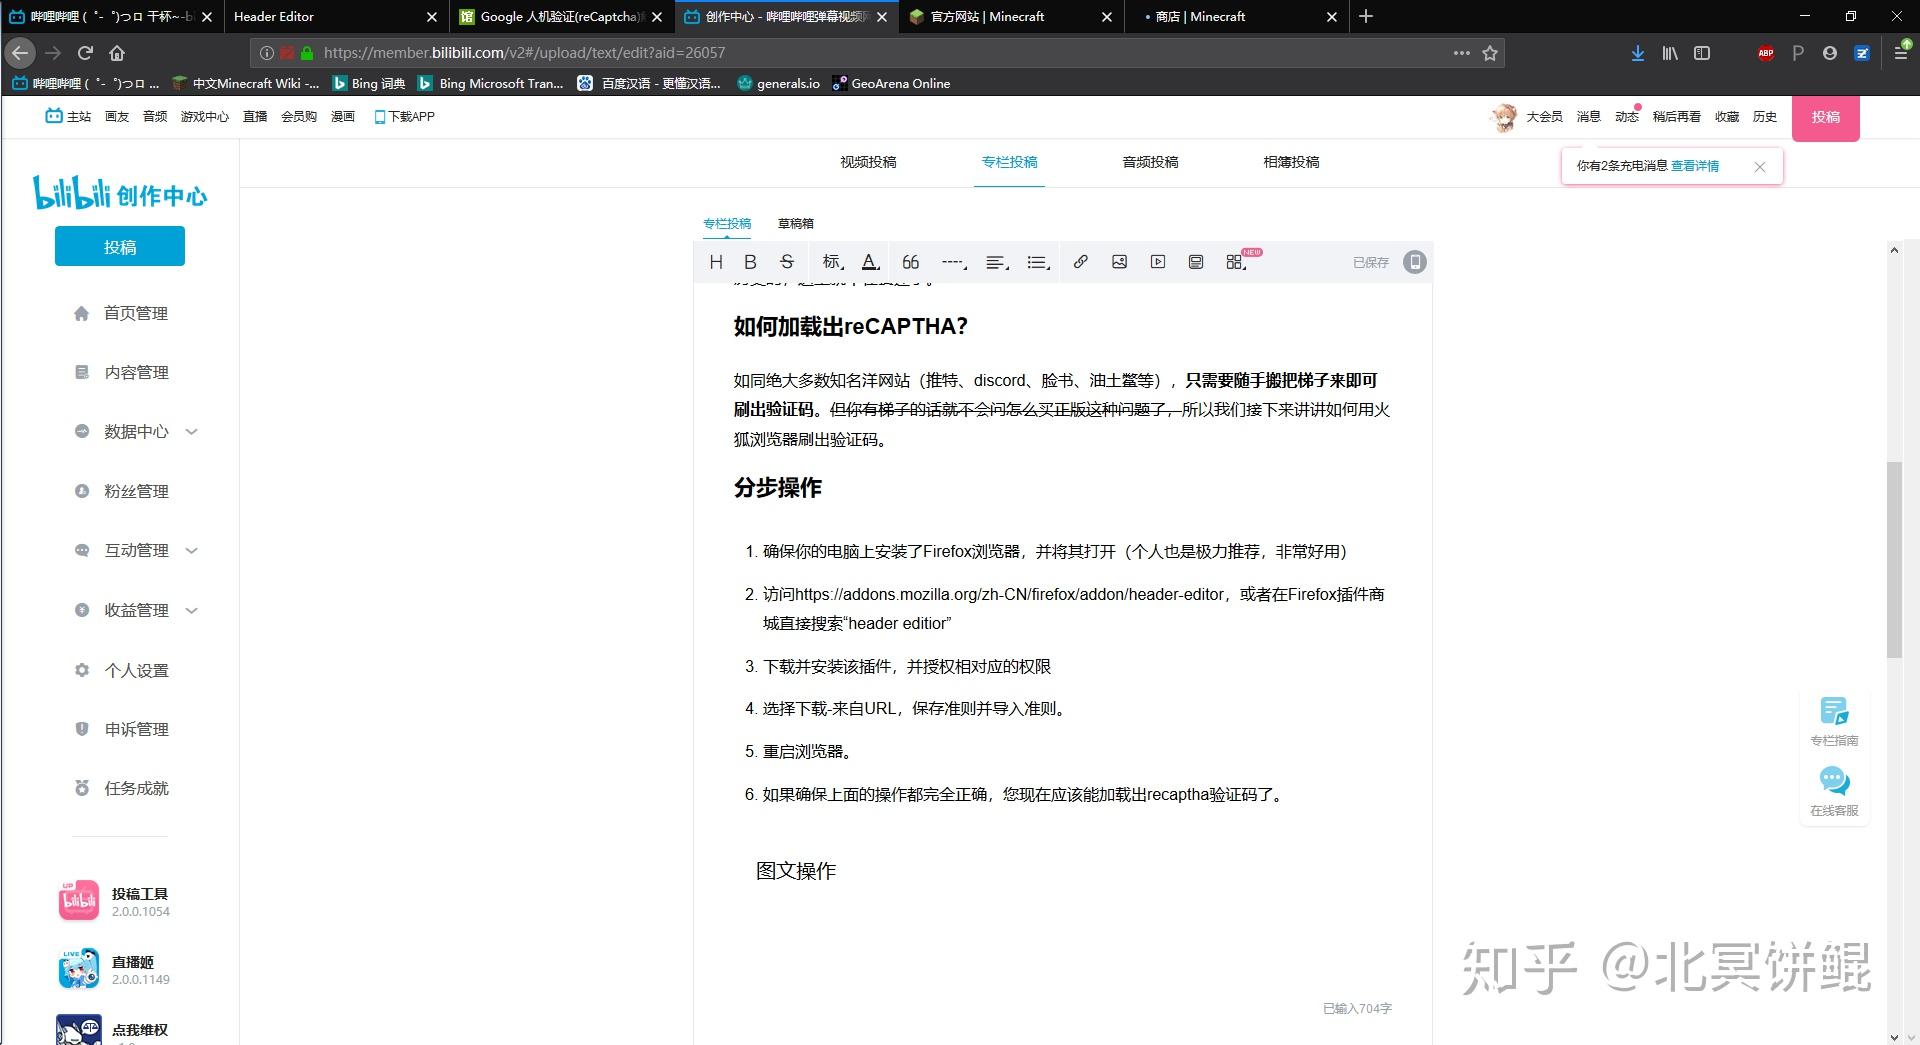Dismiss the 充电消息 notification popup
The image size is (1920, 1045).
tap(1760, 167)
